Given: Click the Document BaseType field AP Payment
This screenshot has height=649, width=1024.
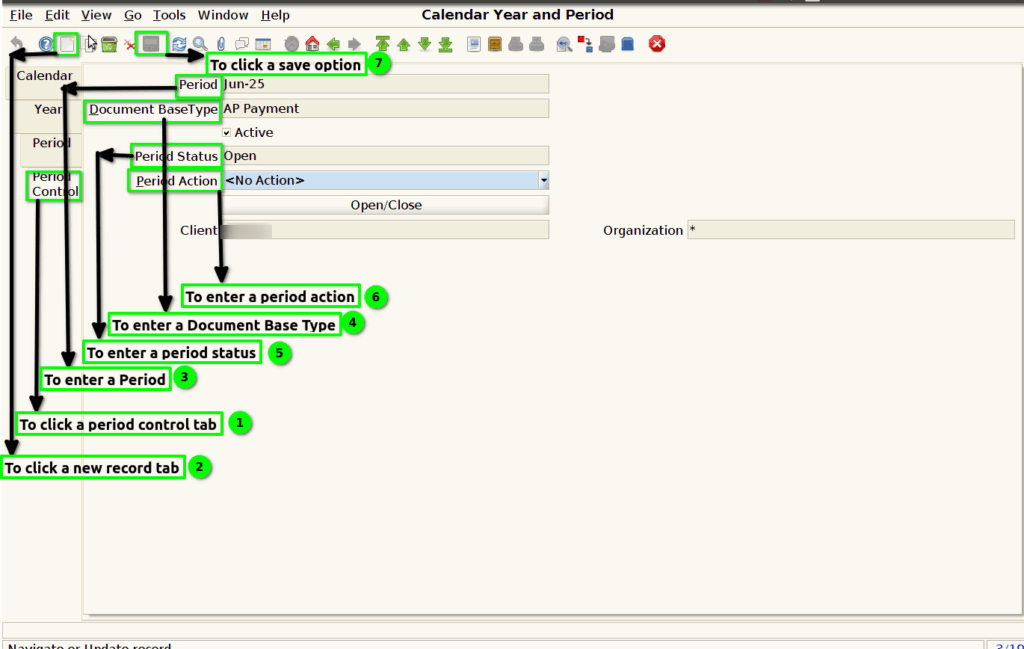Looking at the screenshot, I should [x=386, y=108].
